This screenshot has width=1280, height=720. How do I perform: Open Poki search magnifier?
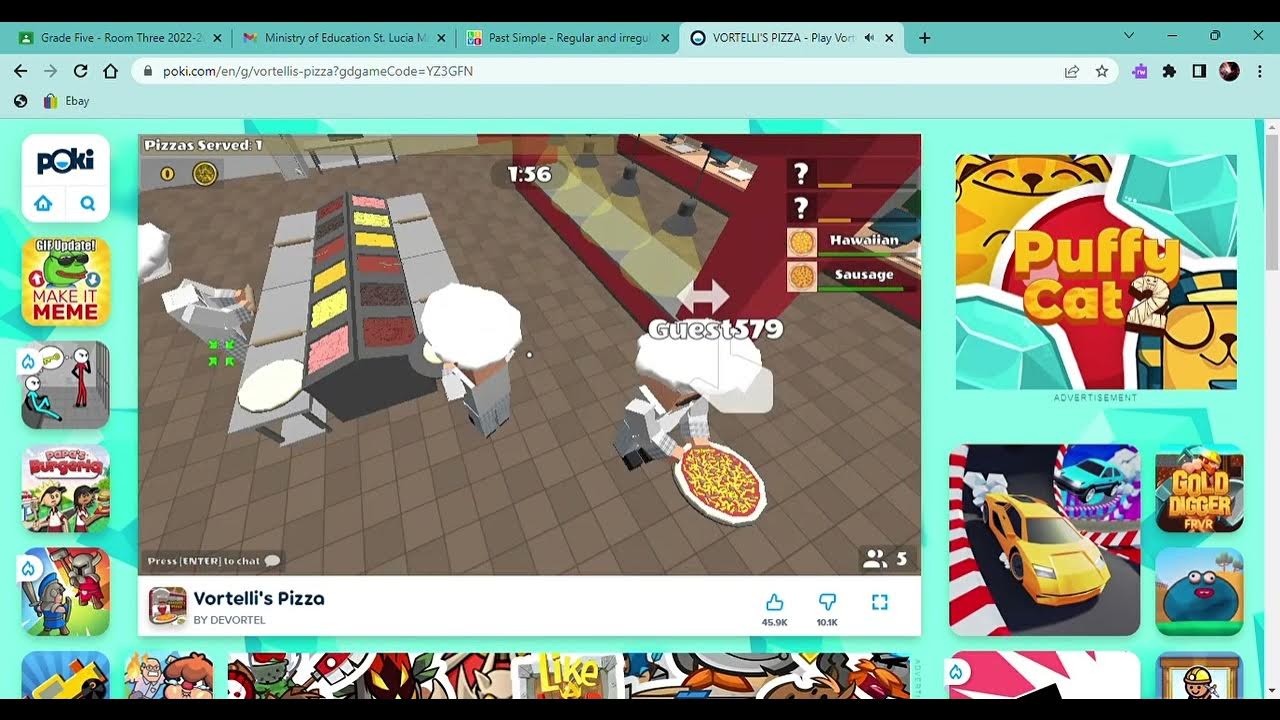point(88,204)
